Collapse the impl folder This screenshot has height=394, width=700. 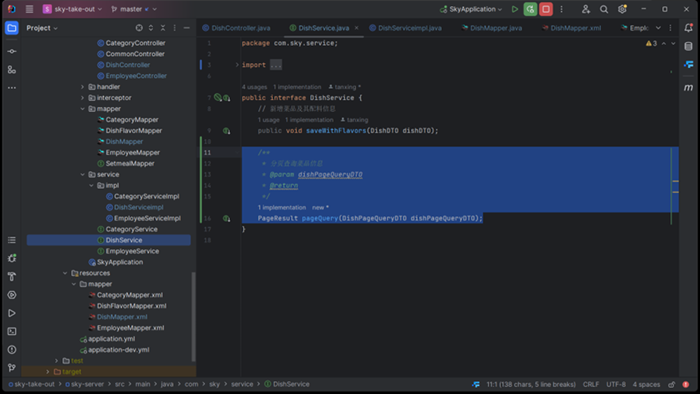[91, 186]
